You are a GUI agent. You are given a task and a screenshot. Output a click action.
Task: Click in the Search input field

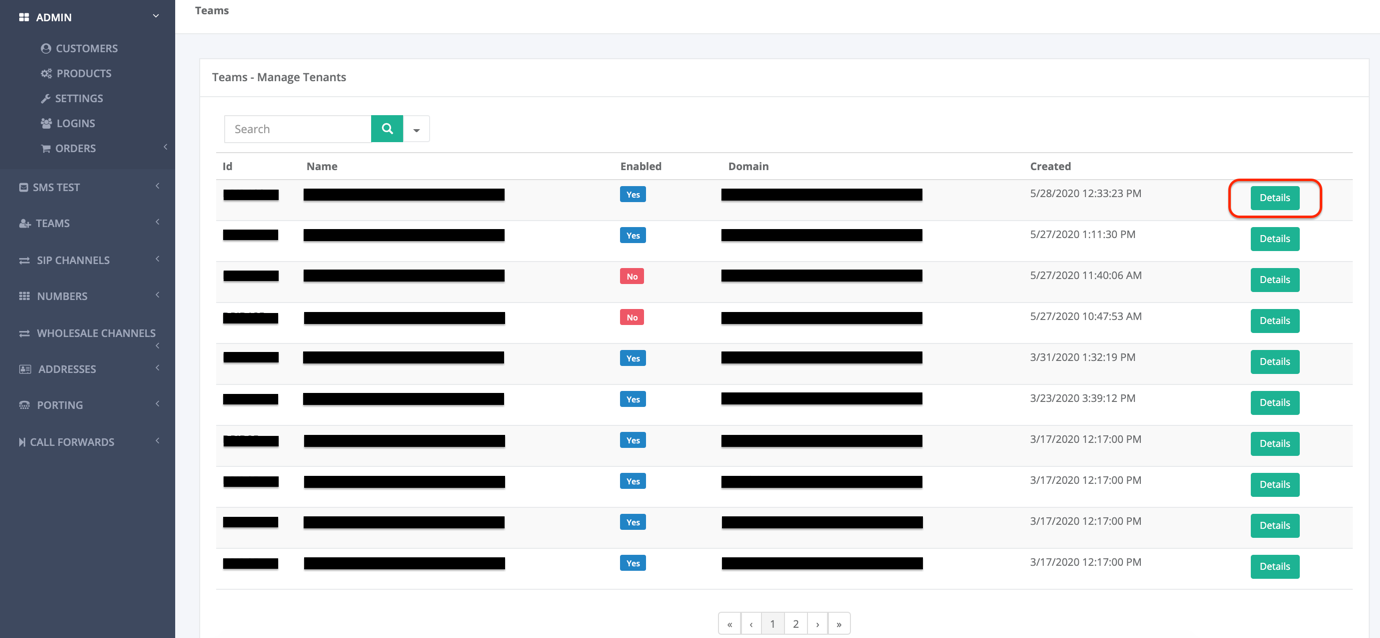pos(298,129)
